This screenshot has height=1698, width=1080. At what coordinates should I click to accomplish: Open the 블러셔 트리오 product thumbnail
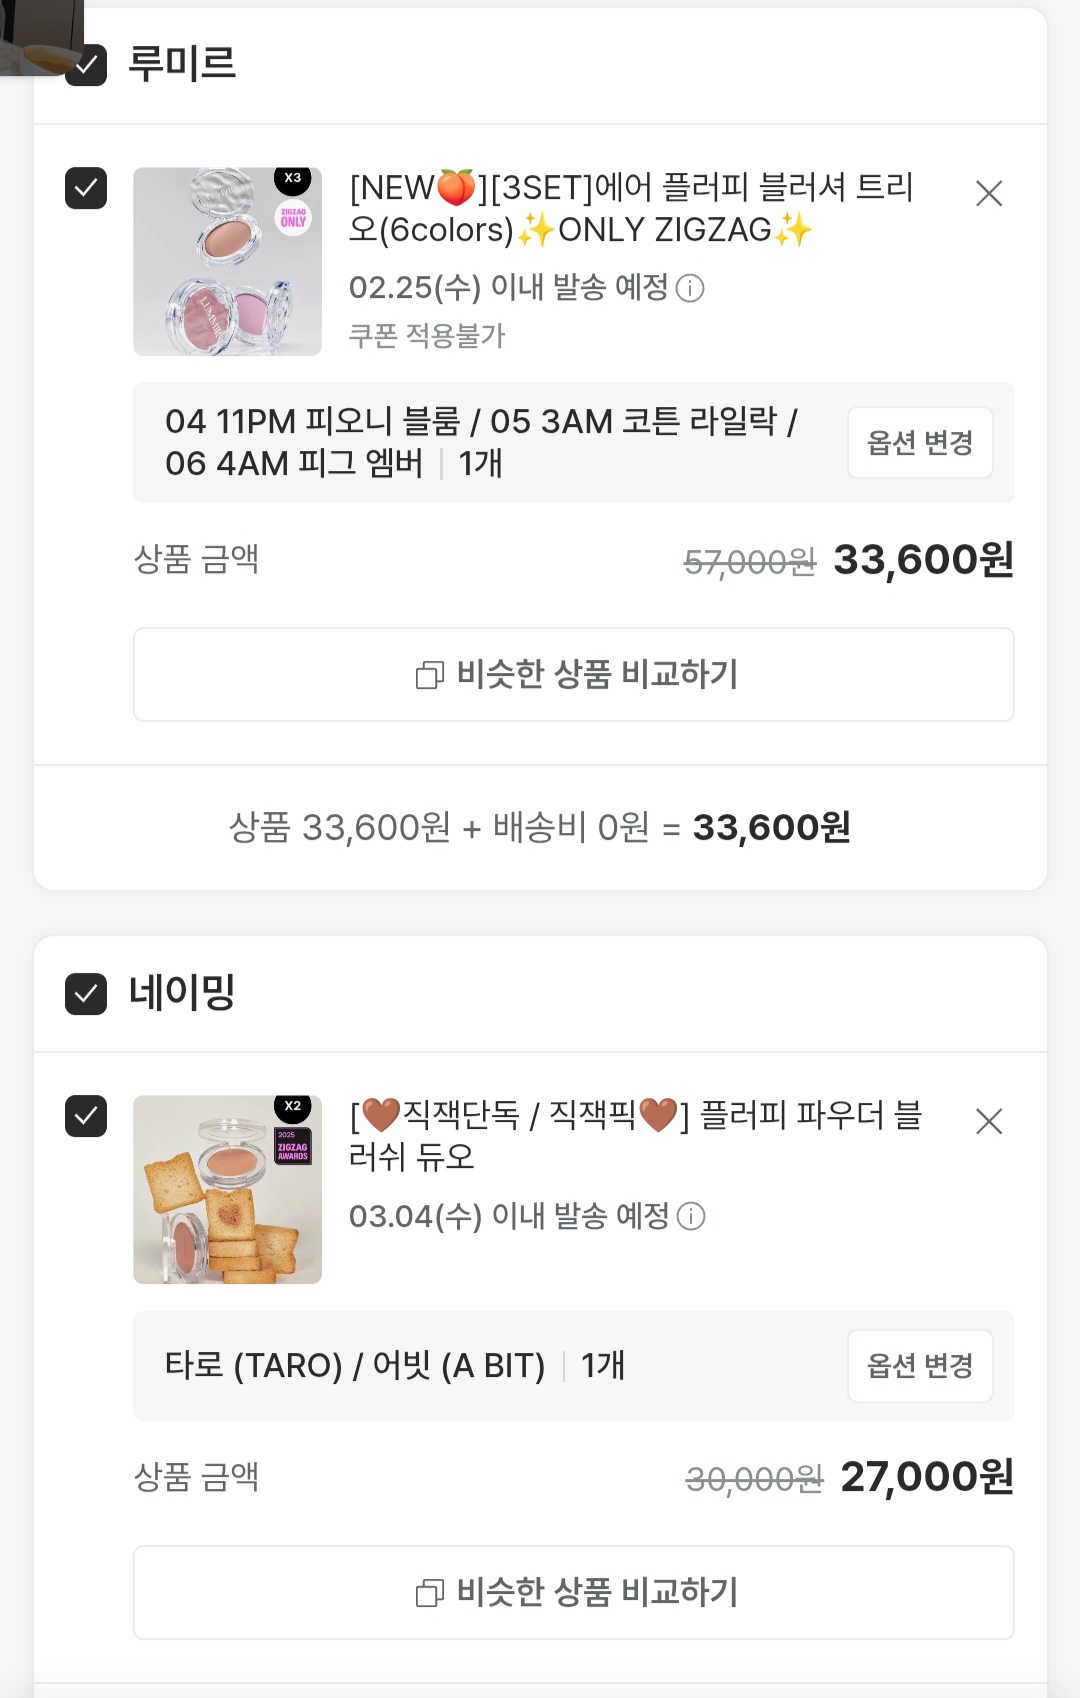[228, 262]
